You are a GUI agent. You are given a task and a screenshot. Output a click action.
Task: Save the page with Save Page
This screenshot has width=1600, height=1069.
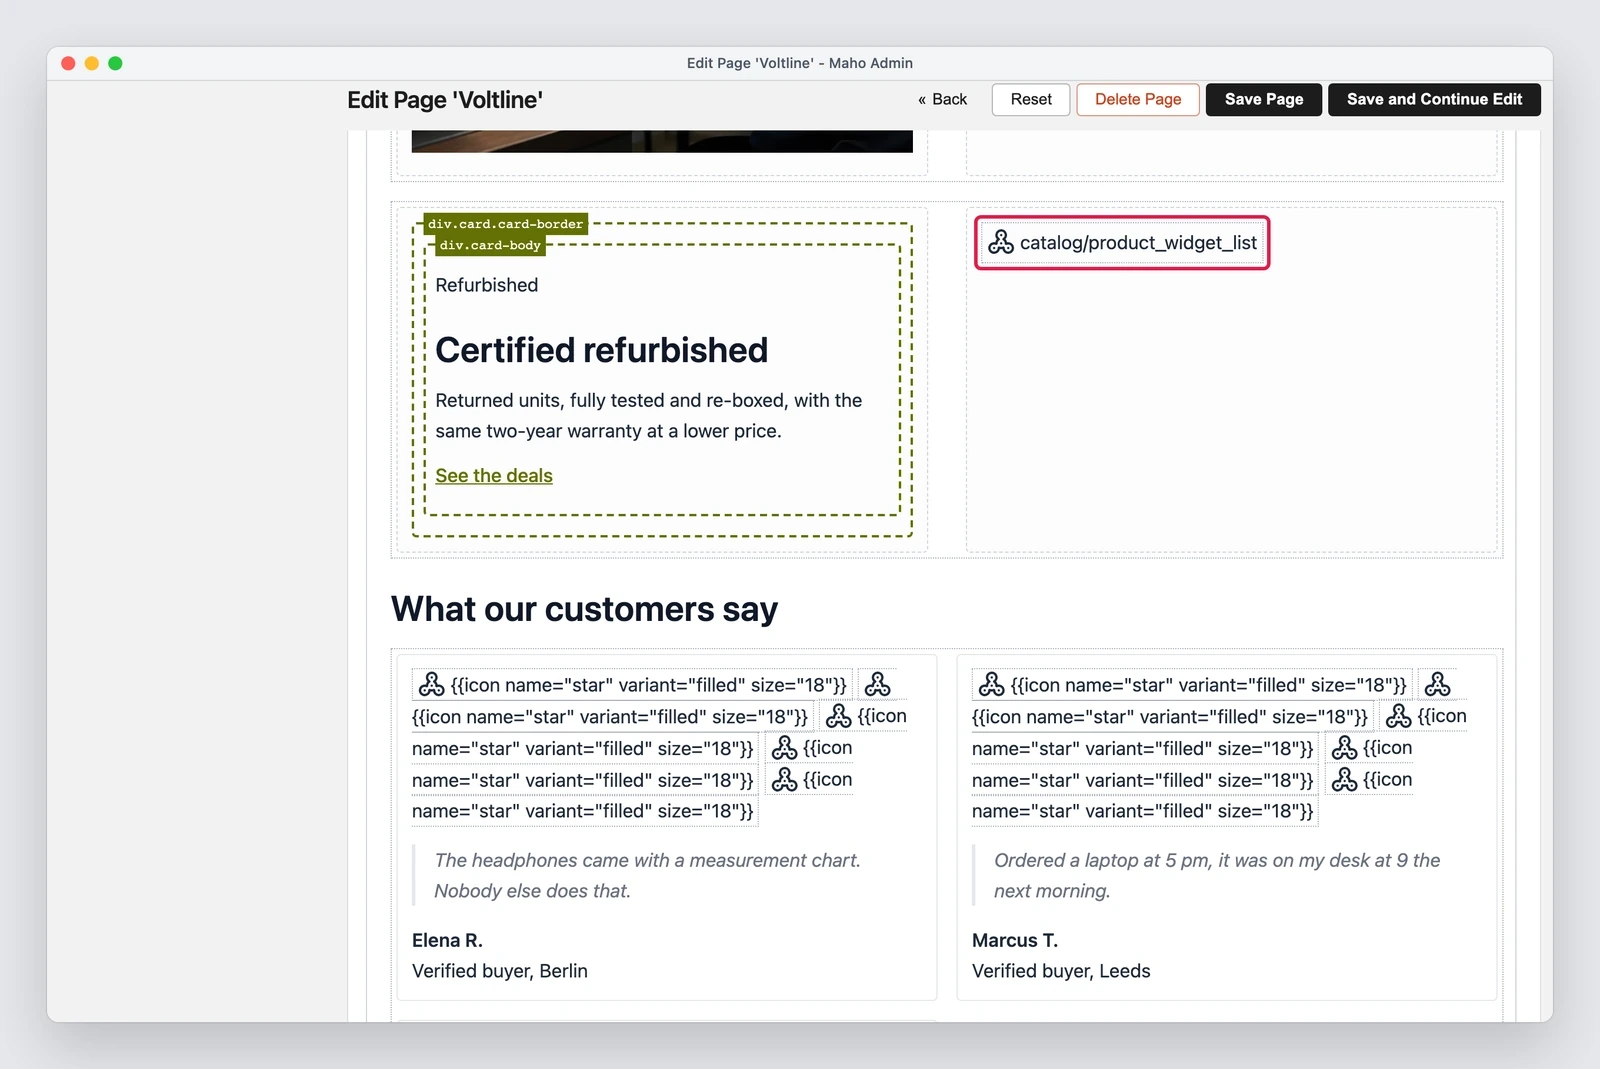(x=1264, y=99)
